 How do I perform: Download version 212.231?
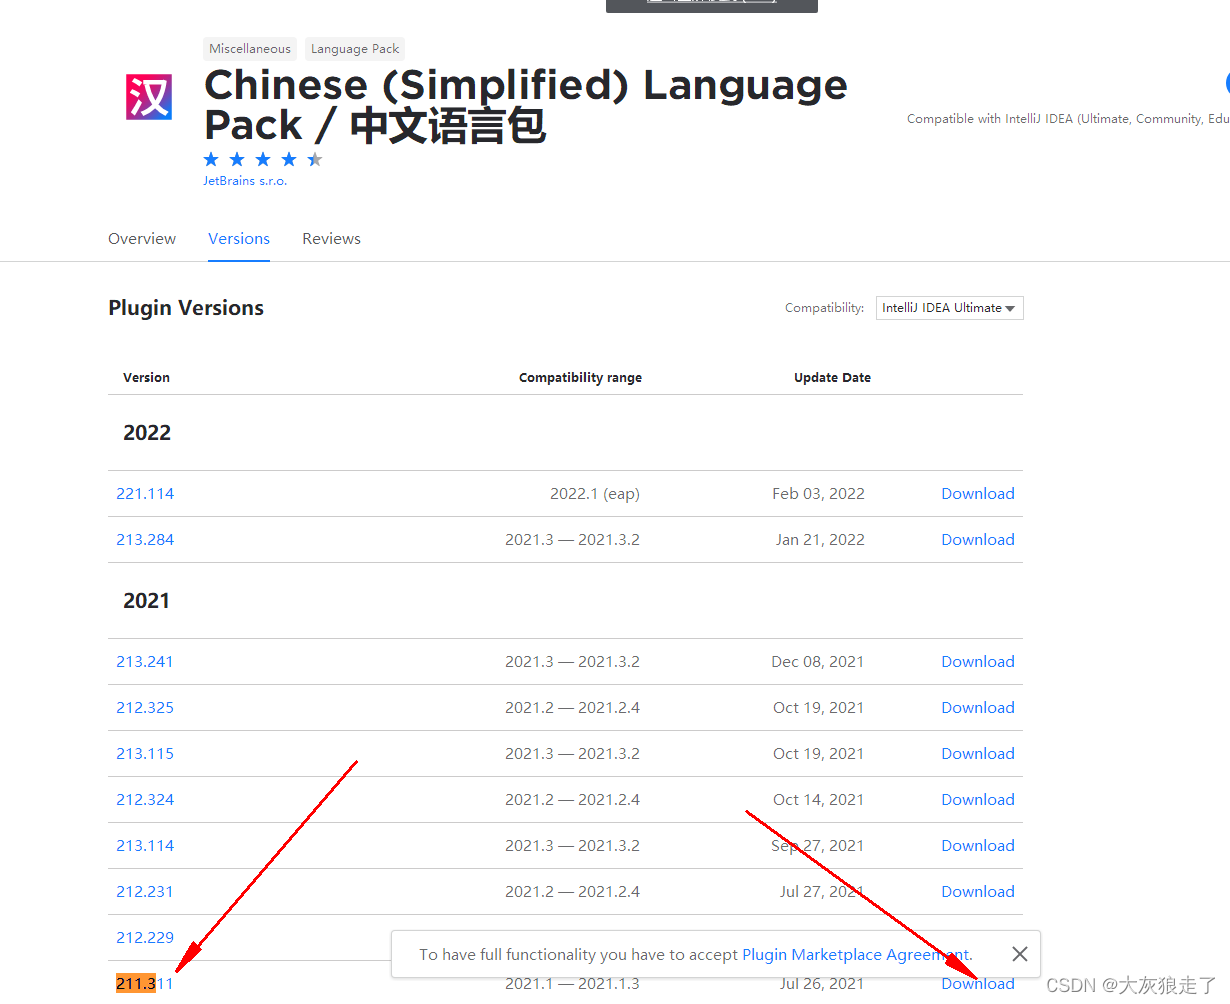978,892
